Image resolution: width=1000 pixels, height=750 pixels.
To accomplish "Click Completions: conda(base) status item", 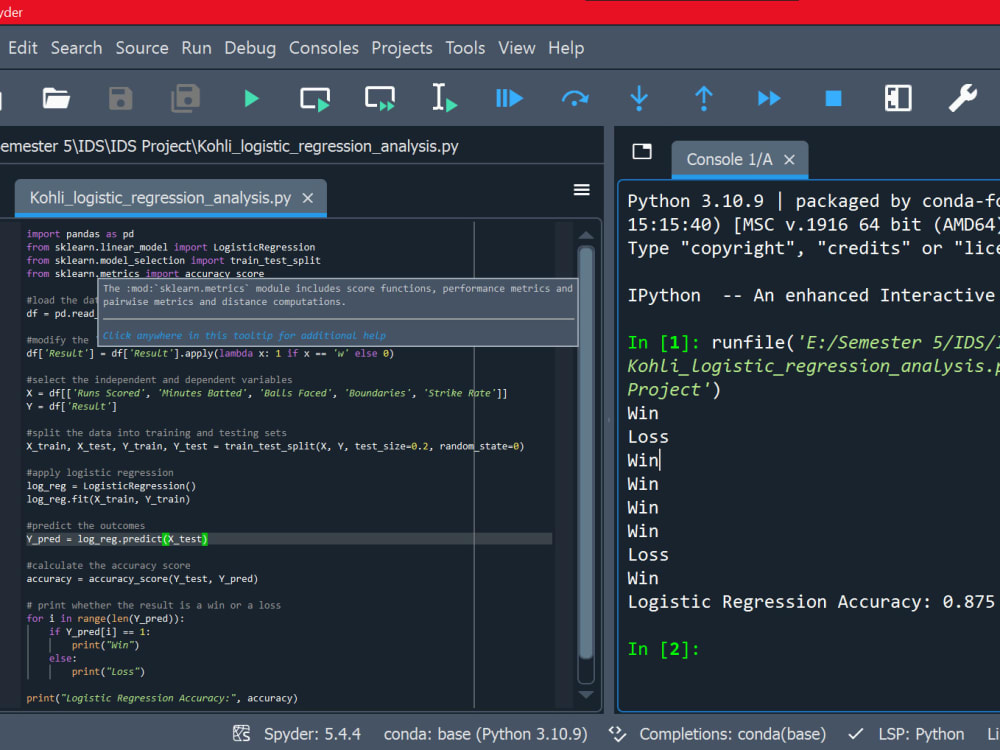I will pos(731,734).
